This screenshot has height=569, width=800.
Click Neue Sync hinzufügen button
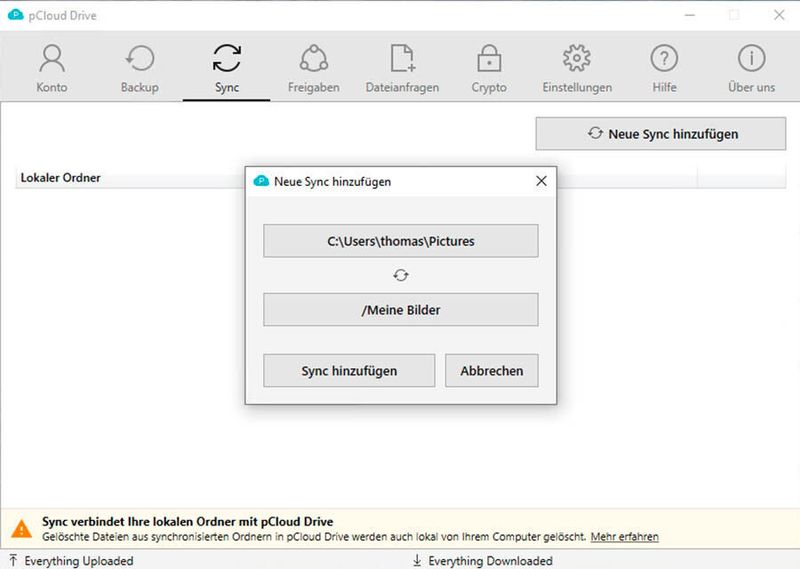point(661,134)
